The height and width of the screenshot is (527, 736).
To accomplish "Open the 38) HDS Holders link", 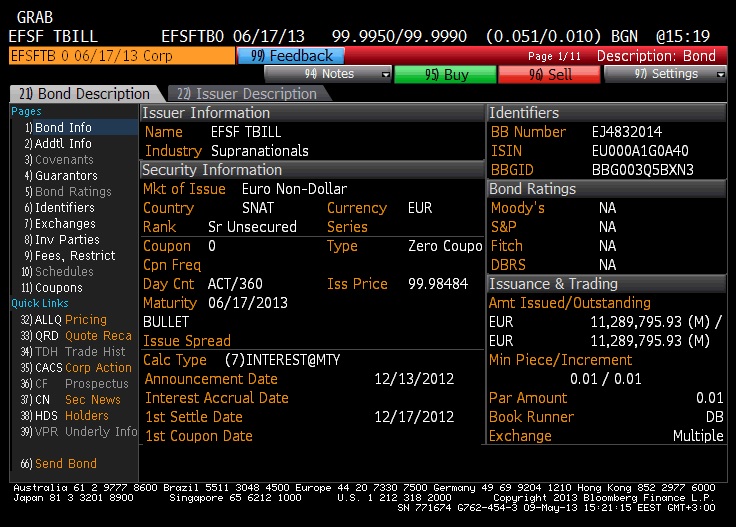I will tap(64, 415).
